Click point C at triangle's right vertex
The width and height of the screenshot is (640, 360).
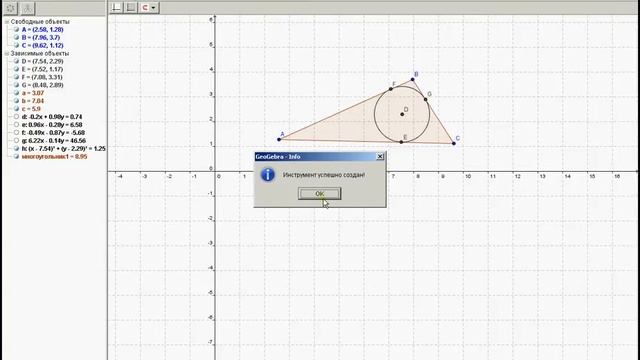click(x=454, y=143)
